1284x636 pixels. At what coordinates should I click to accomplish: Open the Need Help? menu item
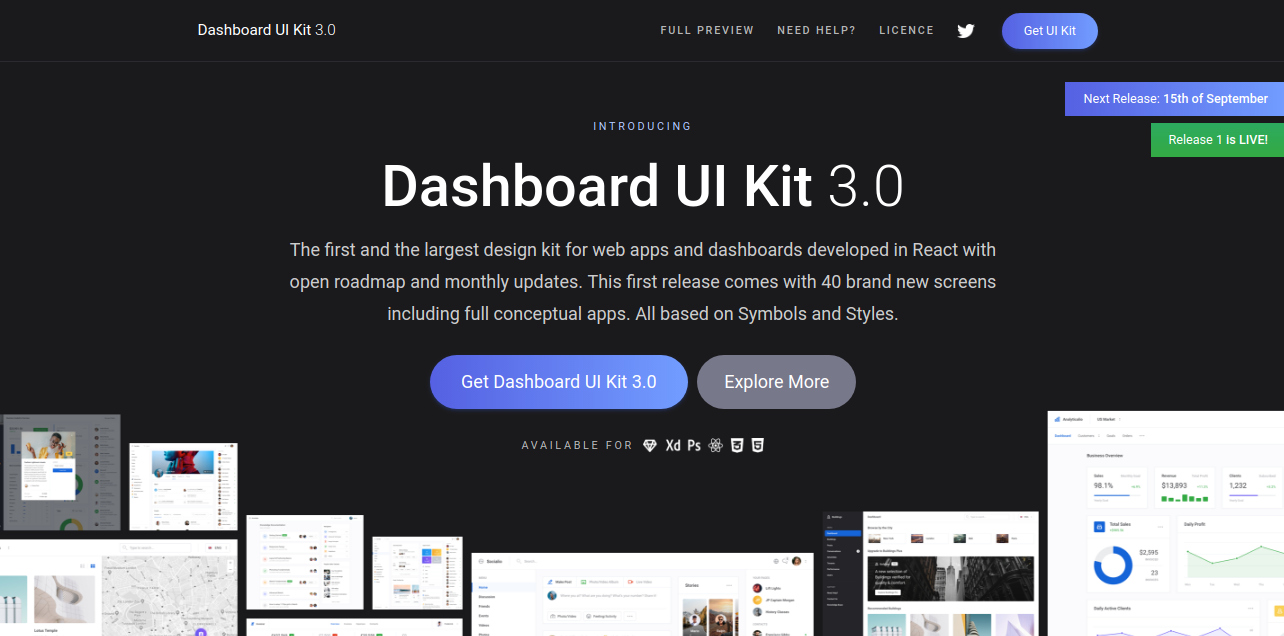point(816,30)
